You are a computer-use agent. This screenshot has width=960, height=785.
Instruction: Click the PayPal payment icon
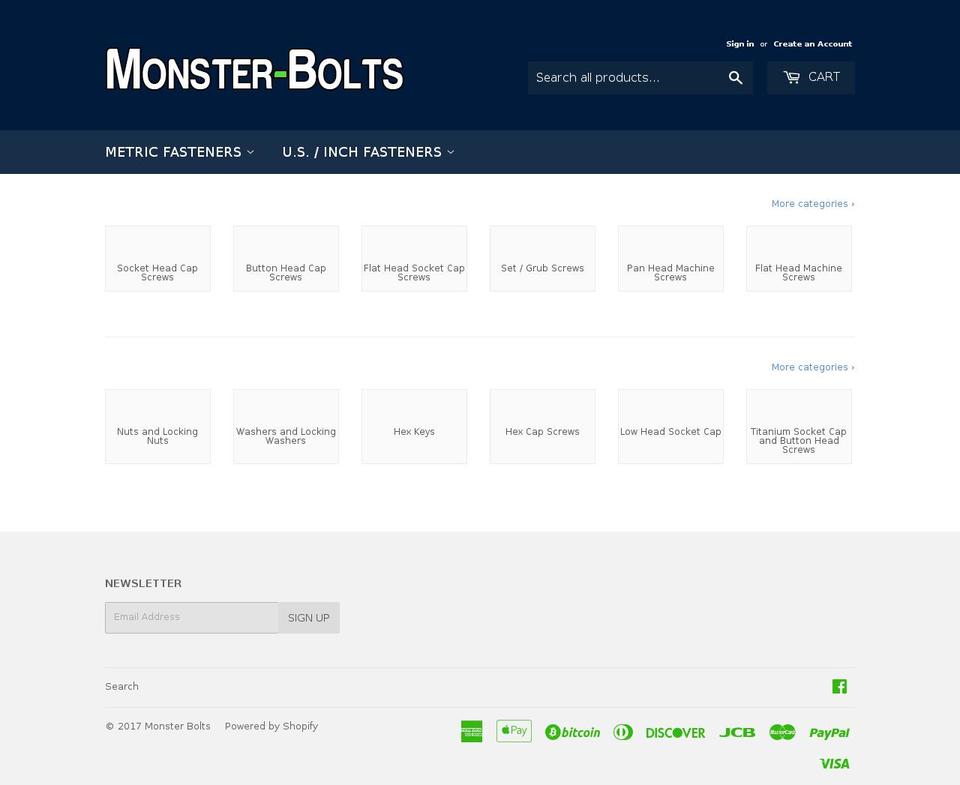[x=829, y=733]
